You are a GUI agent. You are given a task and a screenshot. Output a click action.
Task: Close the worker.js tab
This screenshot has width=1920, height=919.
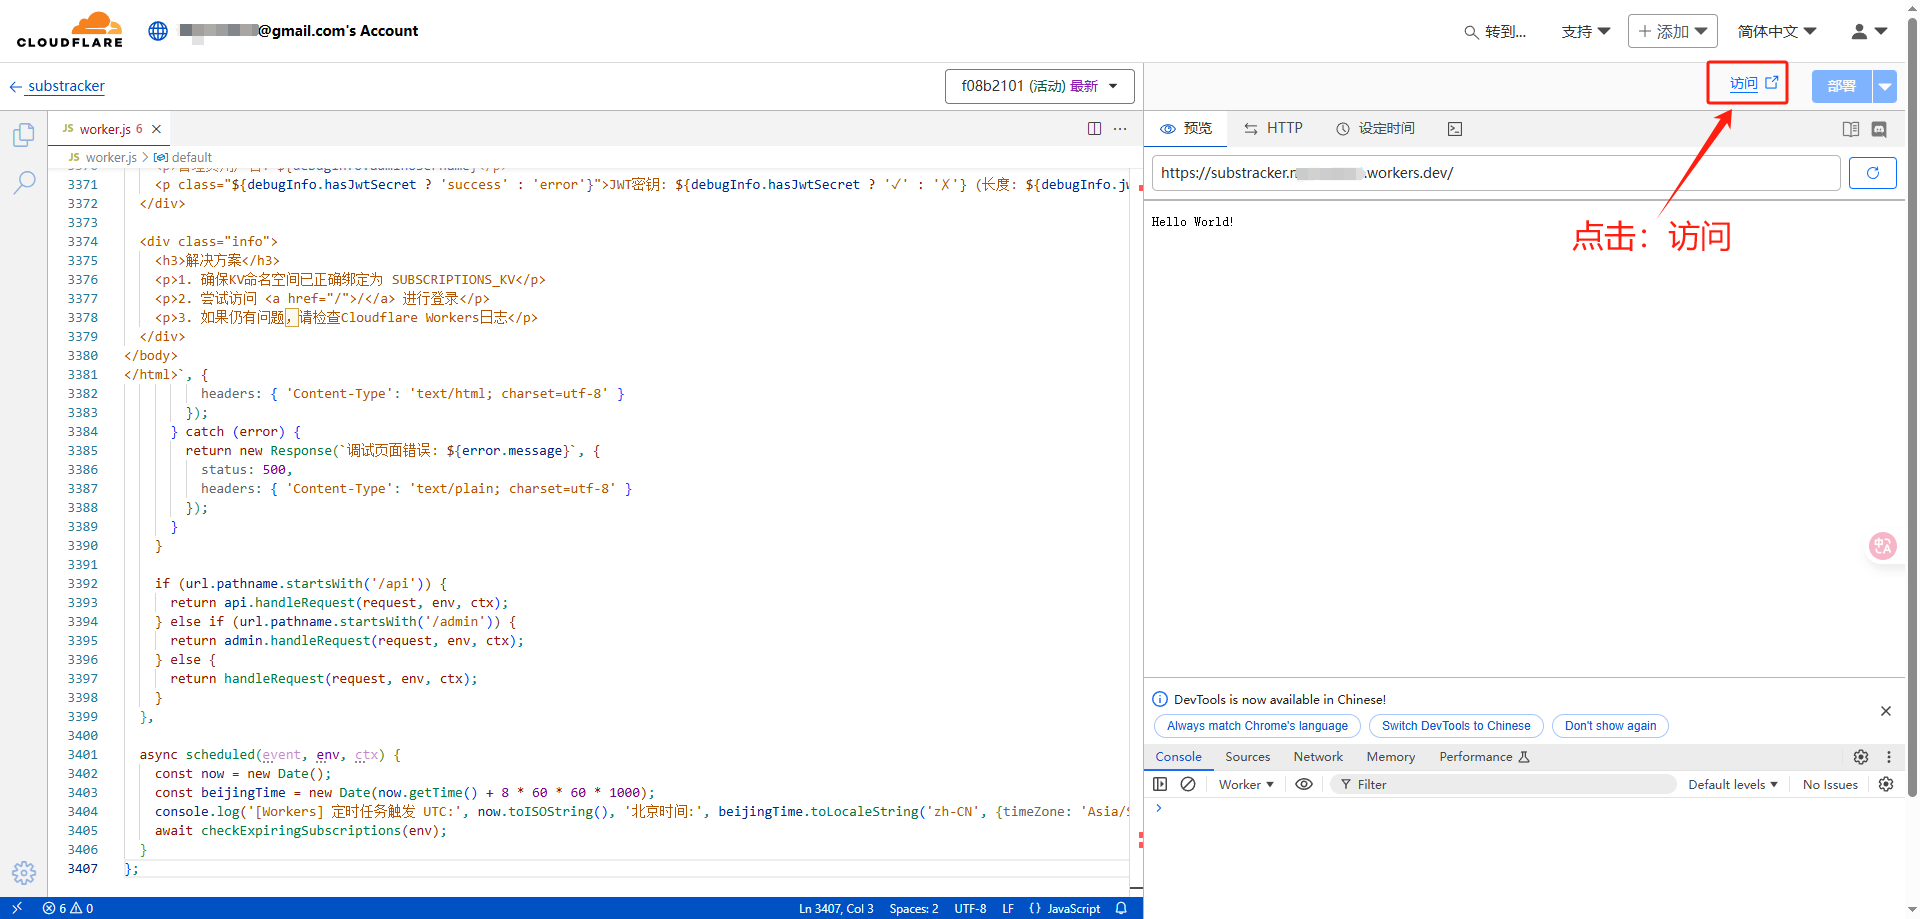click(x=156, y=129)
